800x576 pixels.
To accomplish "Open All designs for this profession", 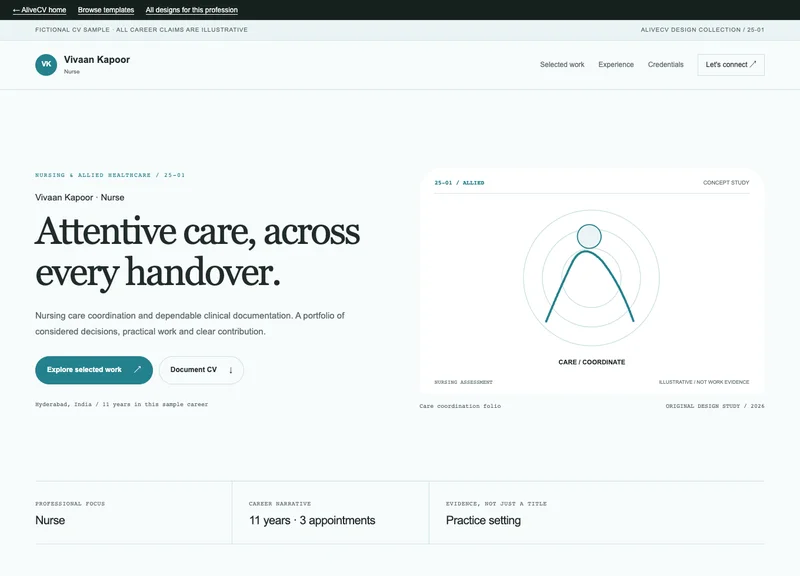I will pos(191,10).
